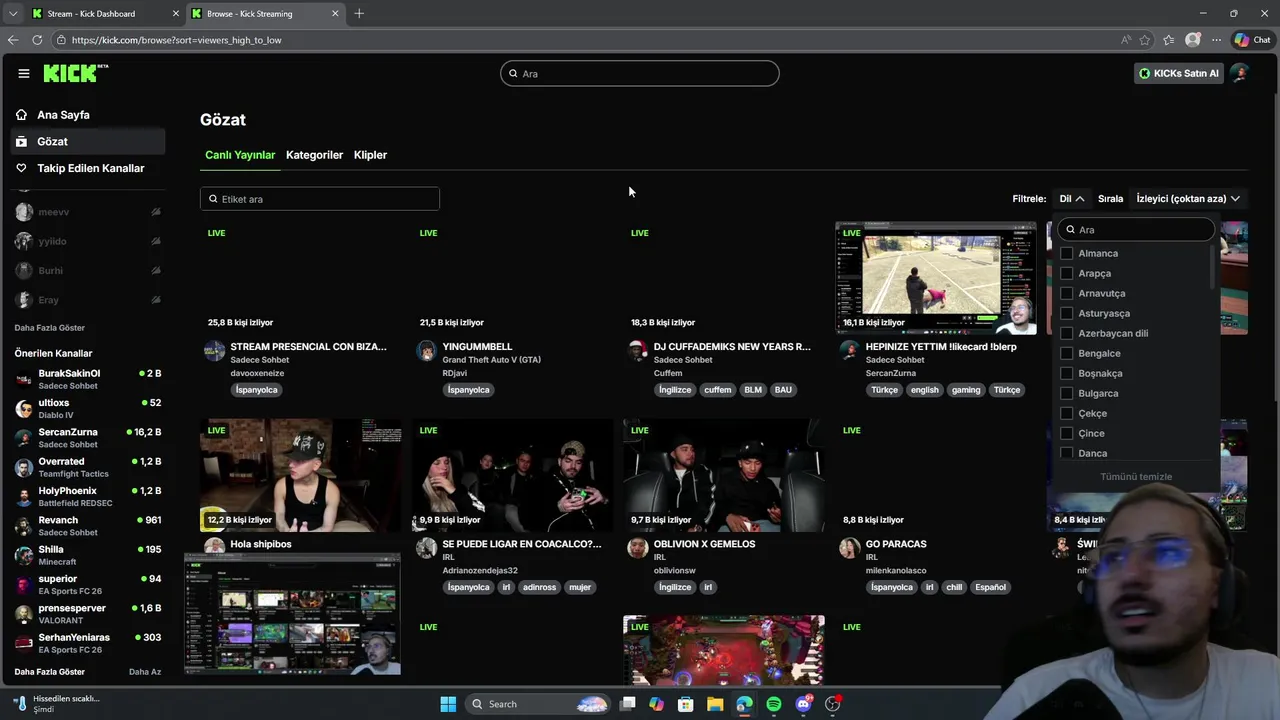Refresh the browser page
The height and width of the screenshot is (720, 1280).
click(x=37, y=40)
